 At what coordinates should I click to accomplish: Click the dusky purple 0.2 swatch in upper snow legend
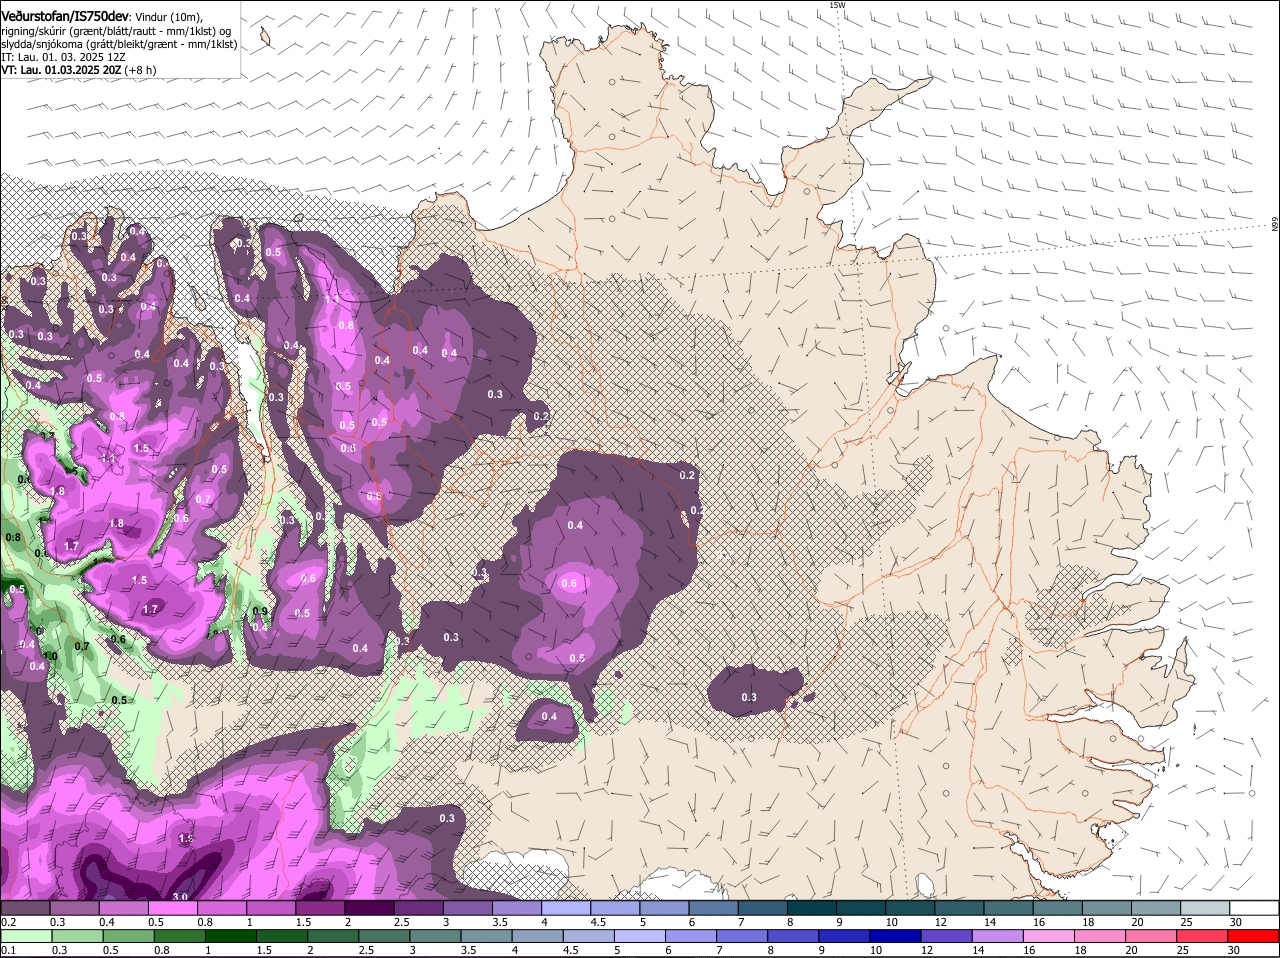click(26, 907)
